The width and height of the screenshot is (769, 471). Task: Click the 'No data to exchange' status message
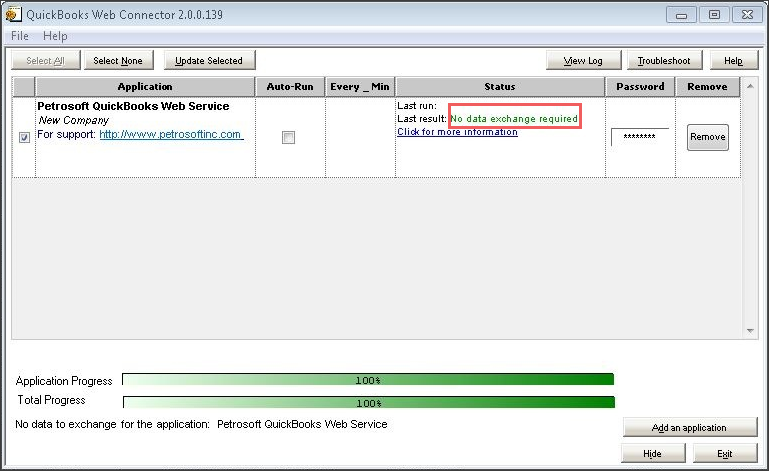(x=201, y=424)
